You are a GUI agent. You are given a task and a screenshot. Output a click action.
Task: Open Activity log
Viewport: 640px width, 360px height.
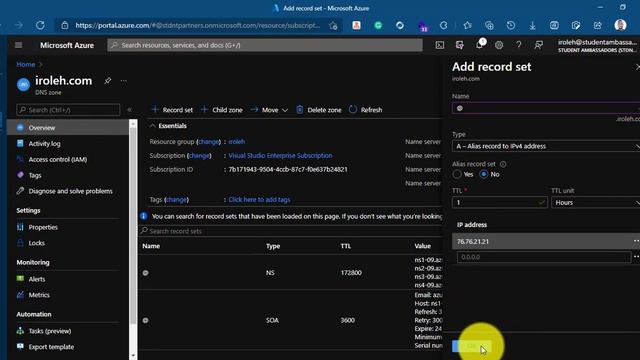(44, 144)
